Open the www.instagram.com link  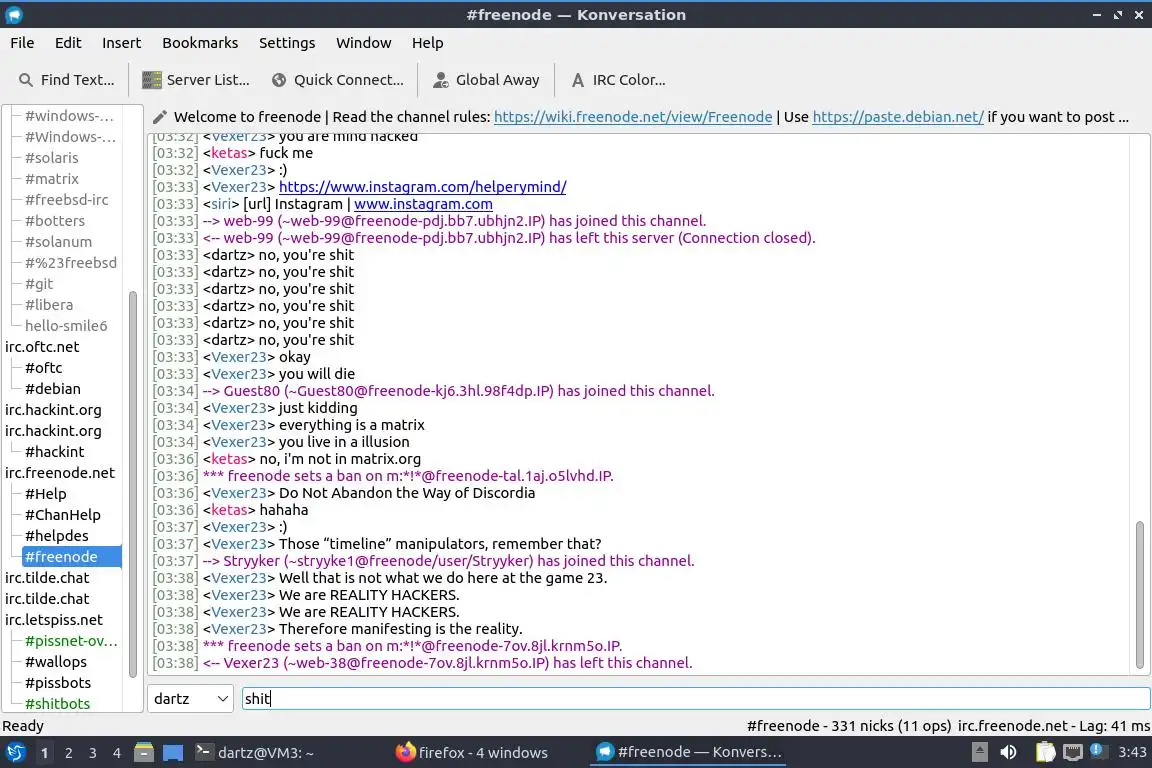click(x=423, y=204)
